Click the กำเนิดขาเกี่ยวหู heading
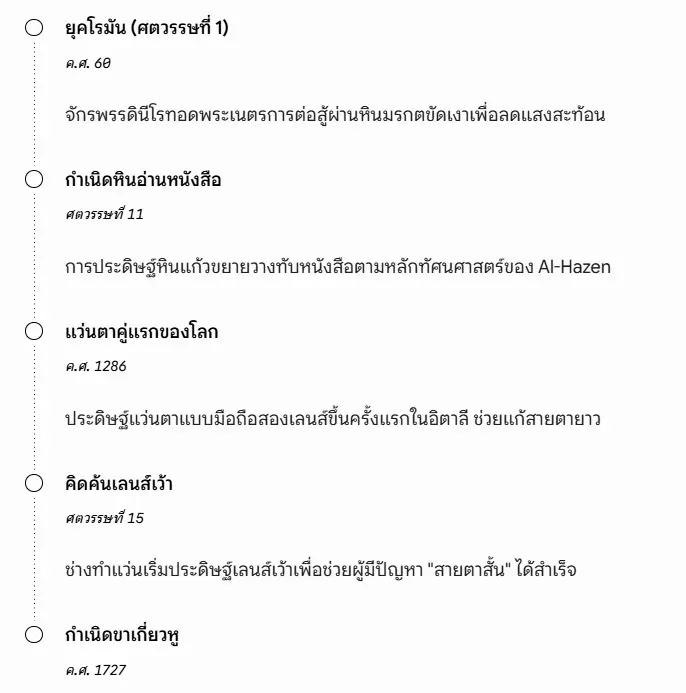 pyautogui.click(x=122, y=636)
